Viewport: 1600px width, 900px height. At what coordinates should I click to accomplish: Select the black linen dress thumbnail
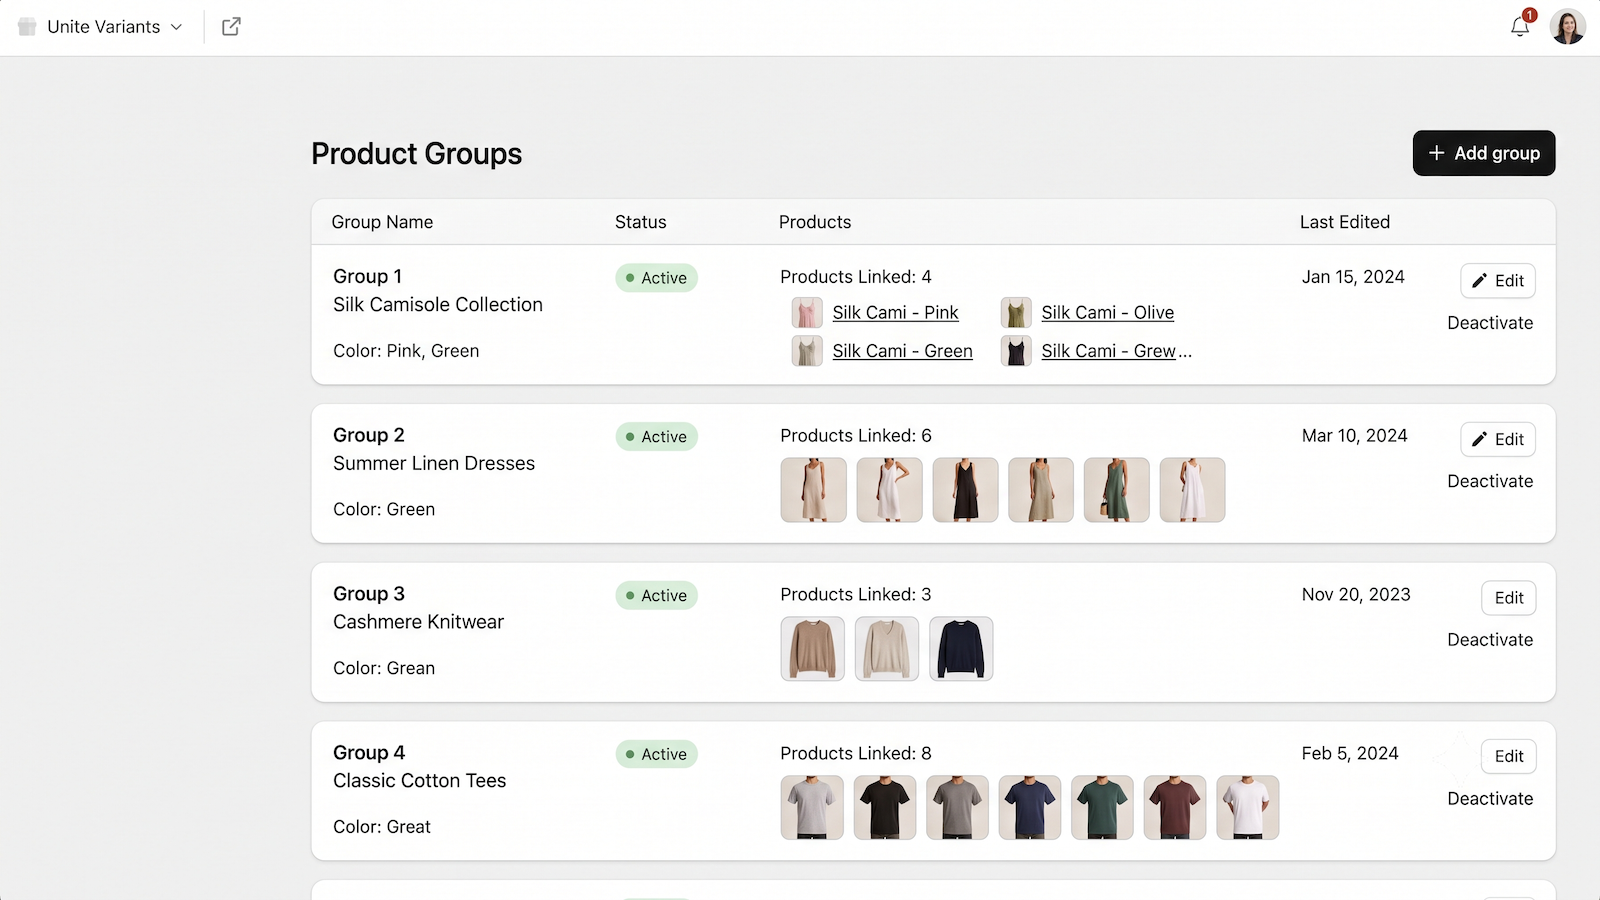pyautogui.click(x=965, y=490)
